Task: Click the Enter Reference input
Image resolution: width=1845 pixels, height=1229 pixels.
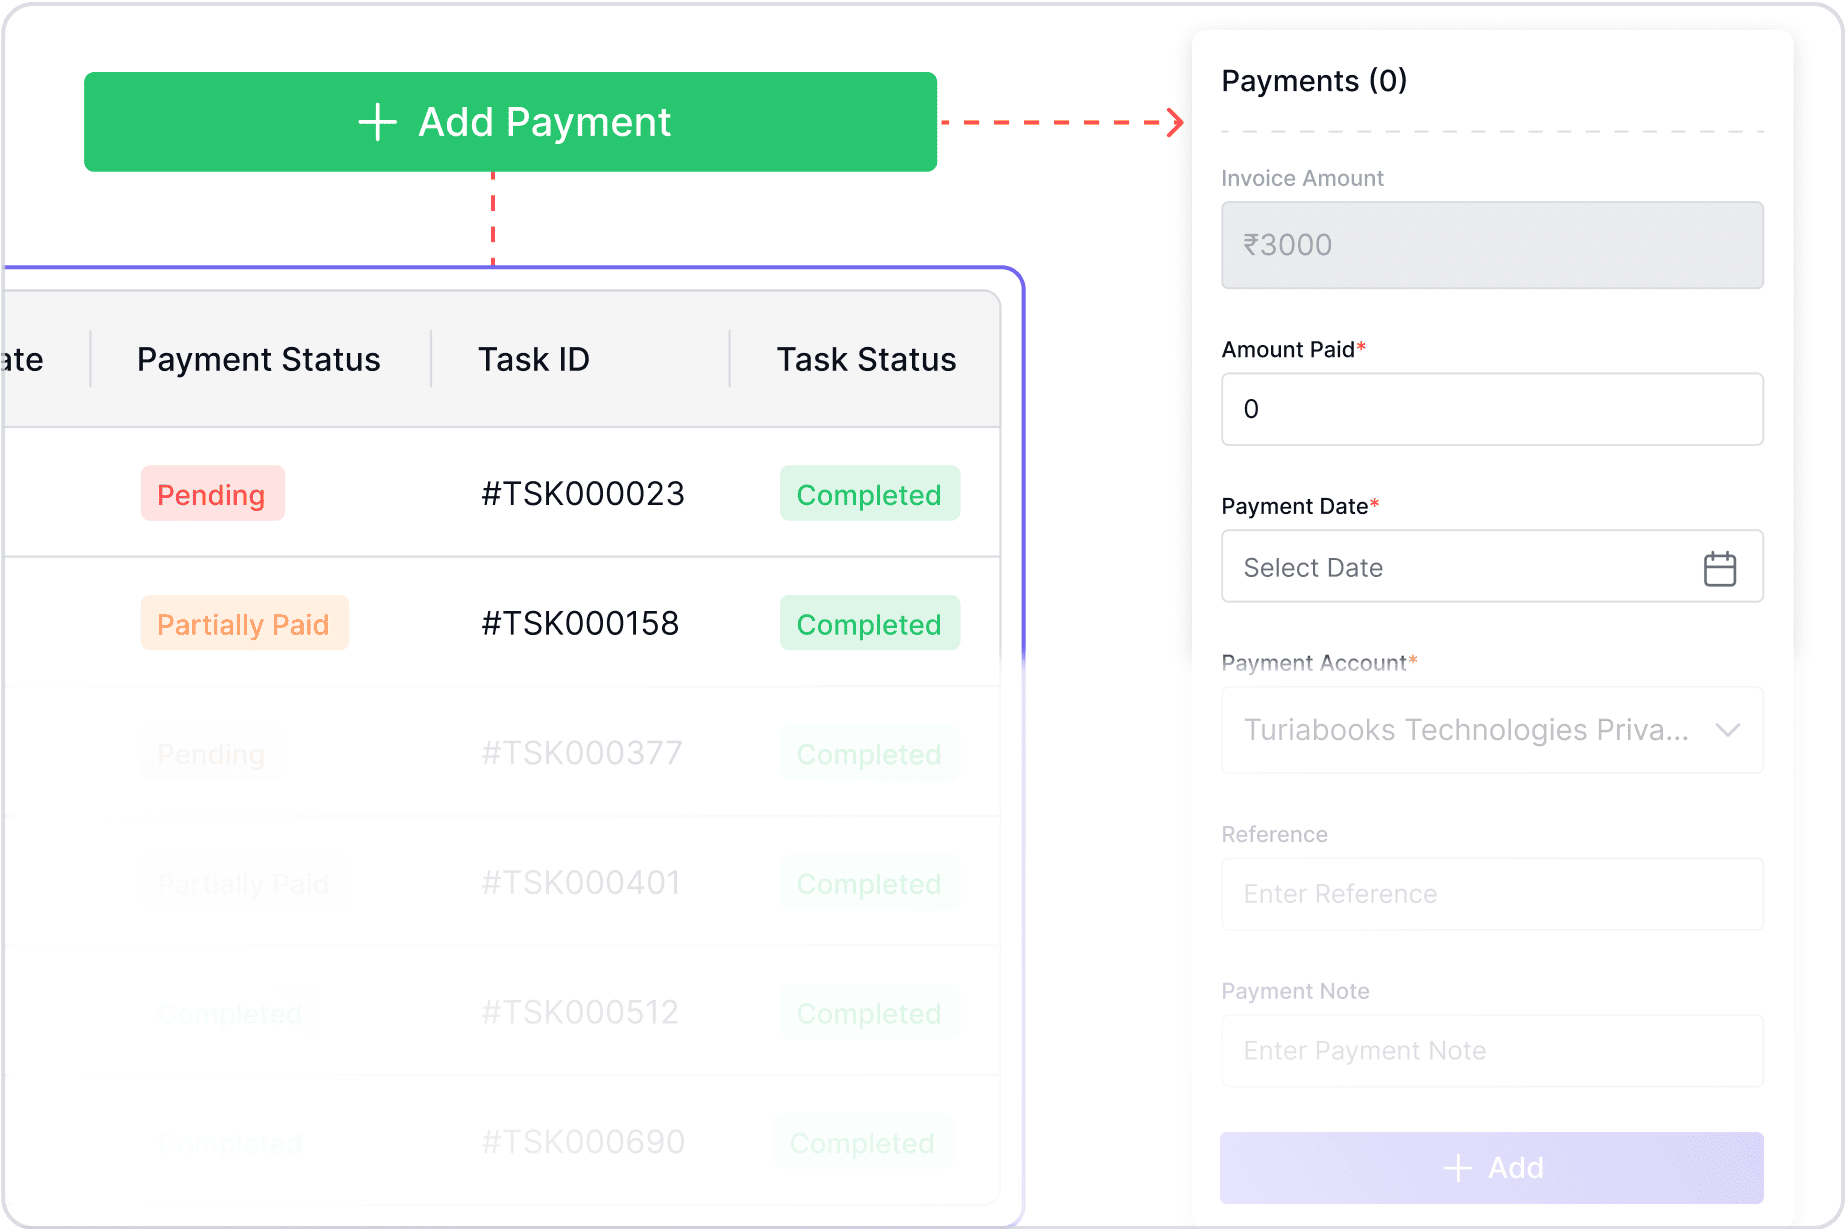Action: (1492, 894)
